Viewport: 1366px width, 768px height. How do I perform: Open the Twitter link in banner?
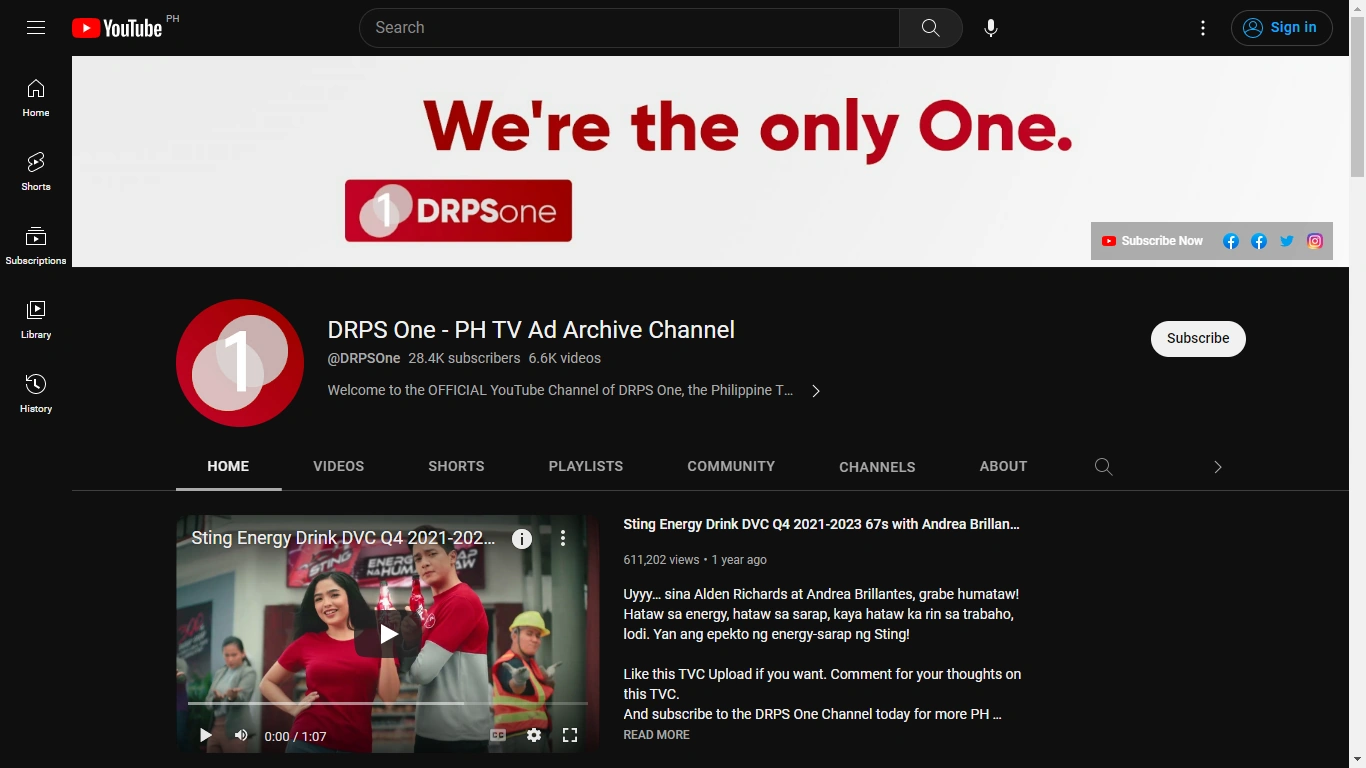[1287, 241]
